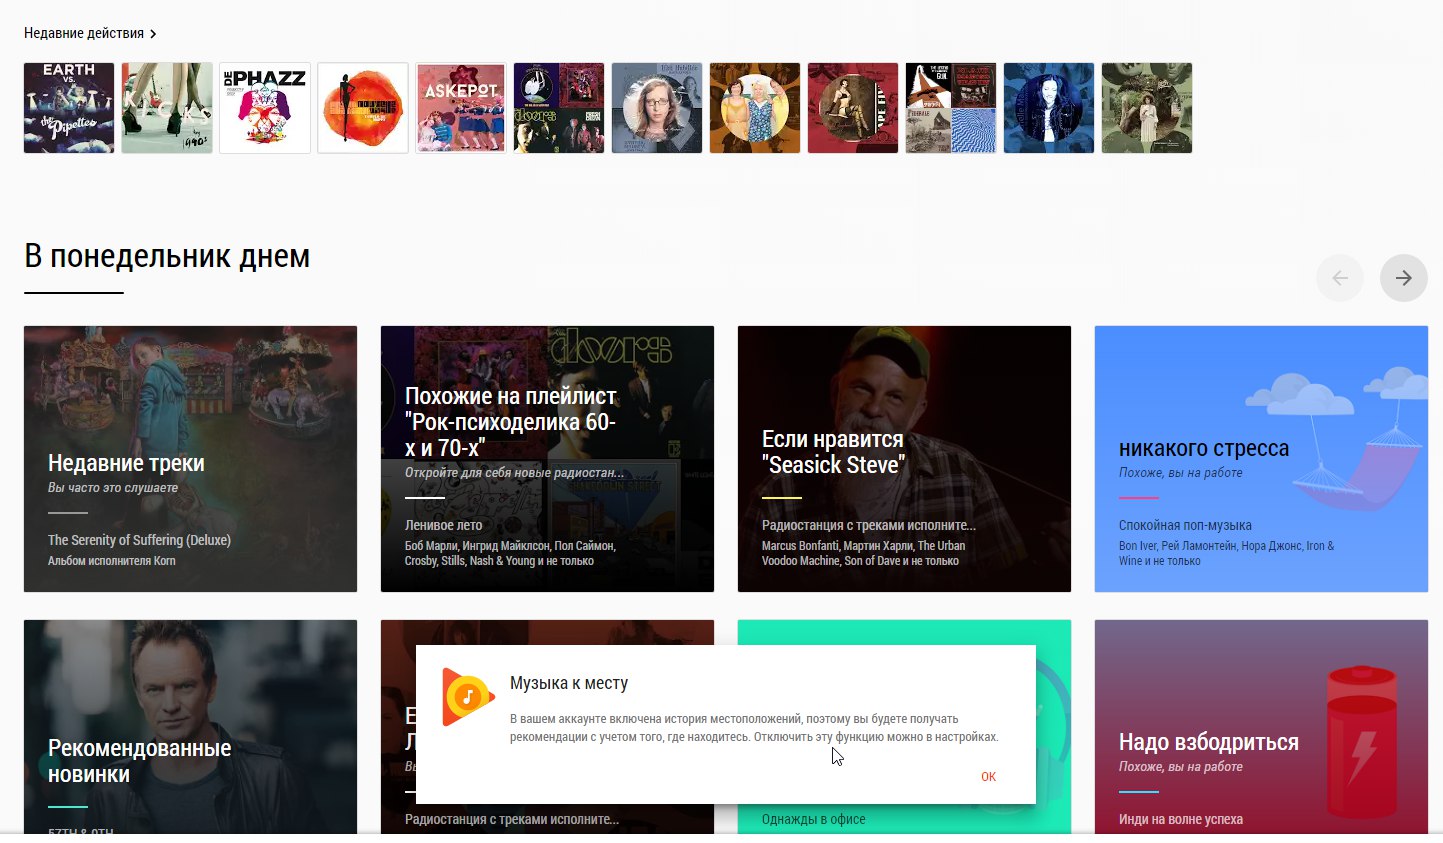
Task: Open the collage with blue wavy pattern cover
Action: (x=951, y=108)
